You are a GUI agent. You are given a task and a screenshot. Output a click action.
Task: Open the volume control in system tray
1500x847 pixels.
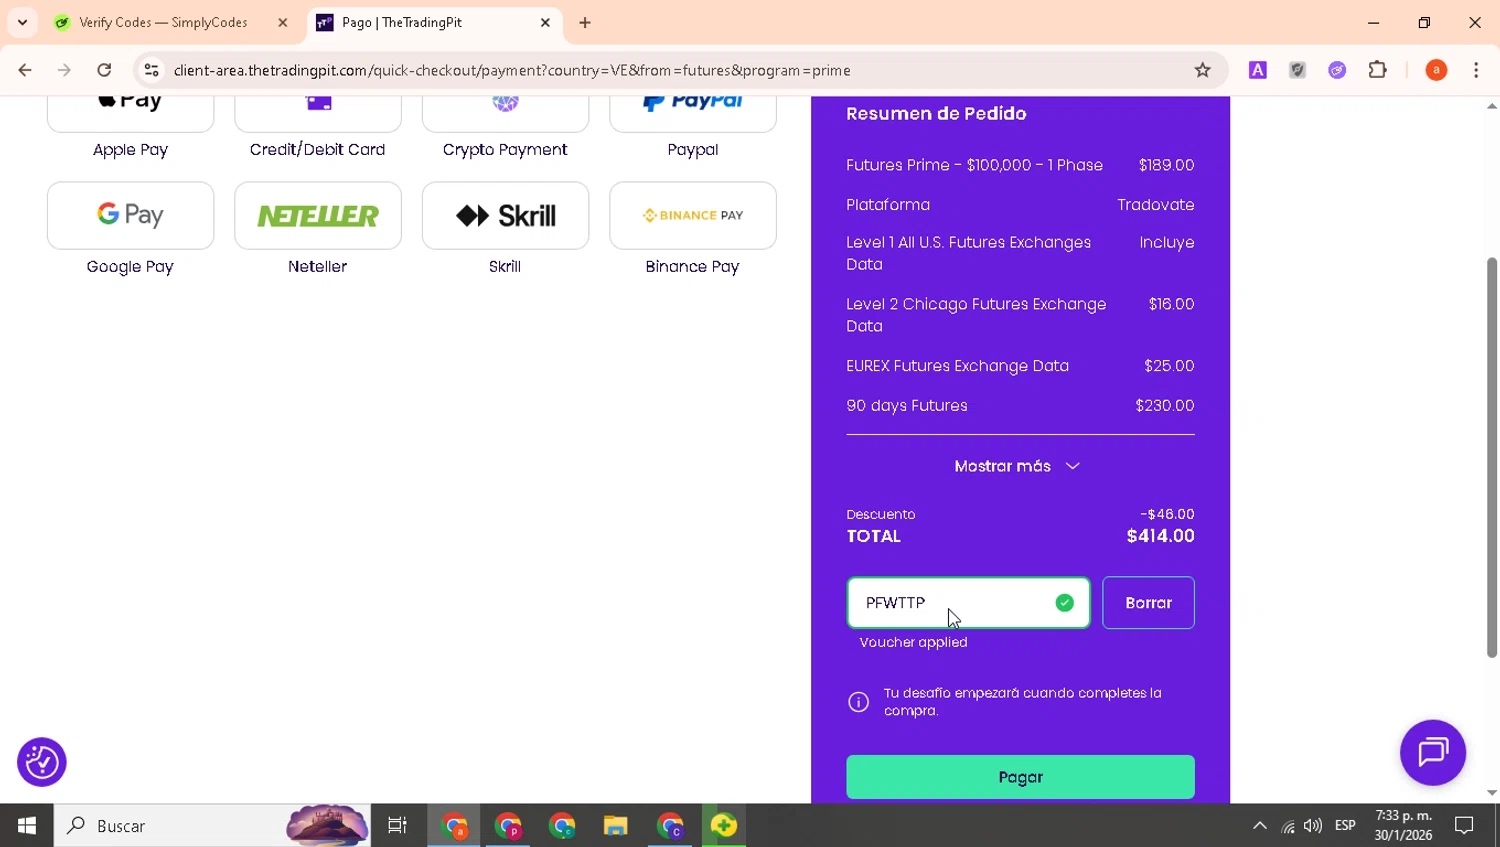1313,826
